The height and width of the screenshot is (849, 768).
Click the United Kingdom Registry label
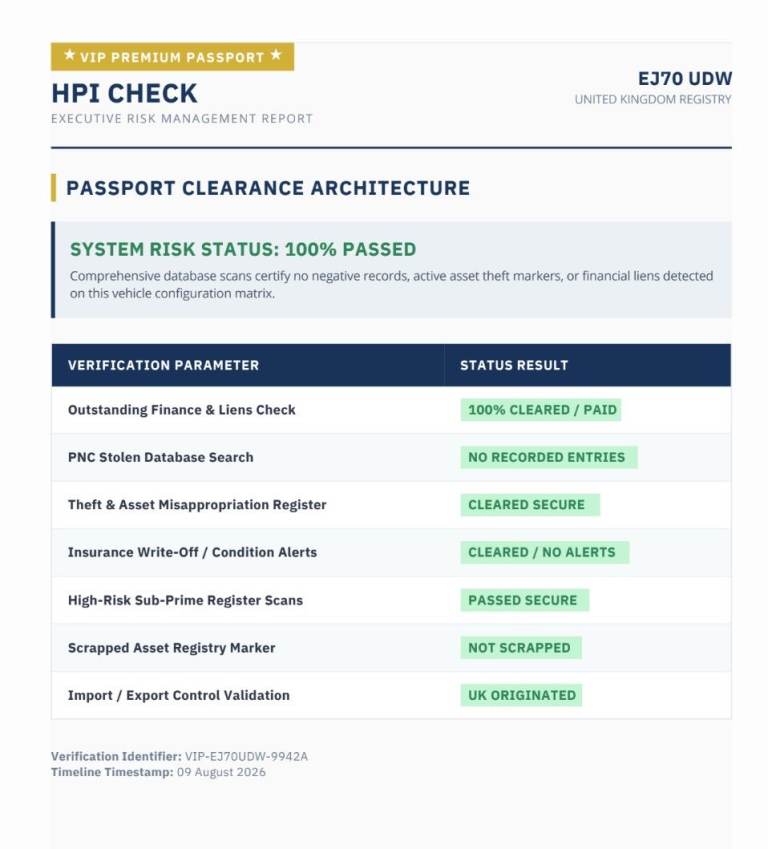tap(653, 100)
